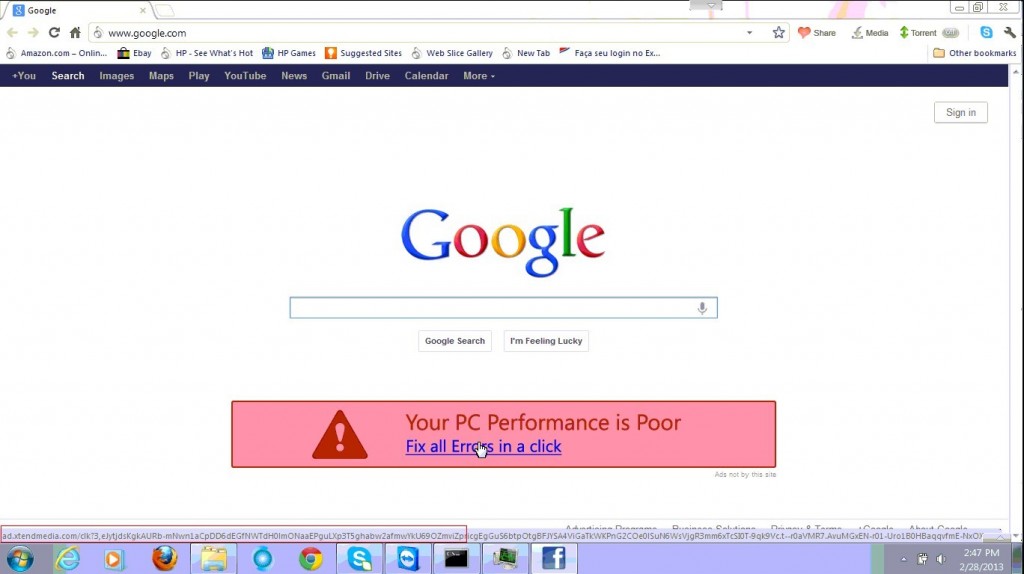This screenshot has height=574, width=1024.
Task: Go back with the browser back arrow
Action: 12,33
